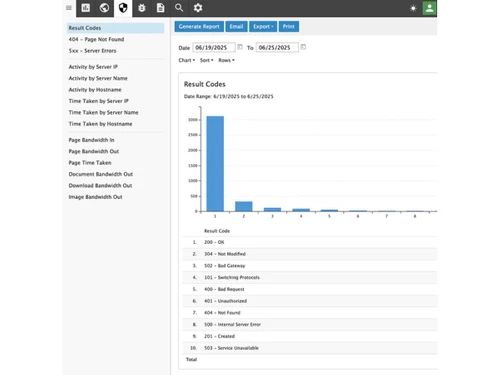Select the 201 - Created row
This screenshot has width=500, height=375.
pyautogui.click(x=310, y=336)
